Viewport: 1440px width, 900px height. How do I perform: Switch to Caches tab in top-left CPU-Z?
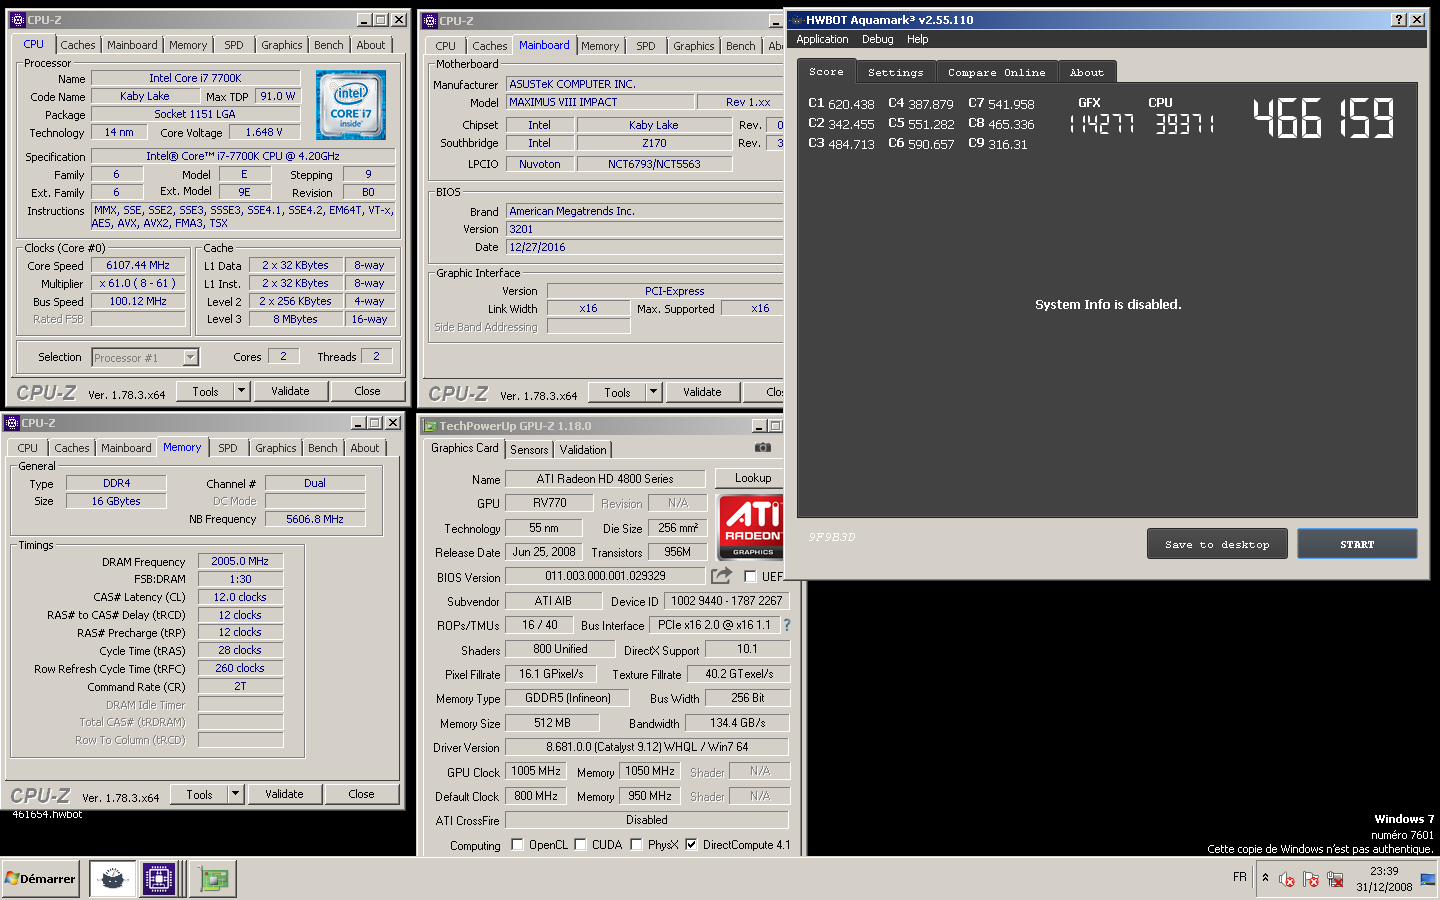[x=78, y=45]
